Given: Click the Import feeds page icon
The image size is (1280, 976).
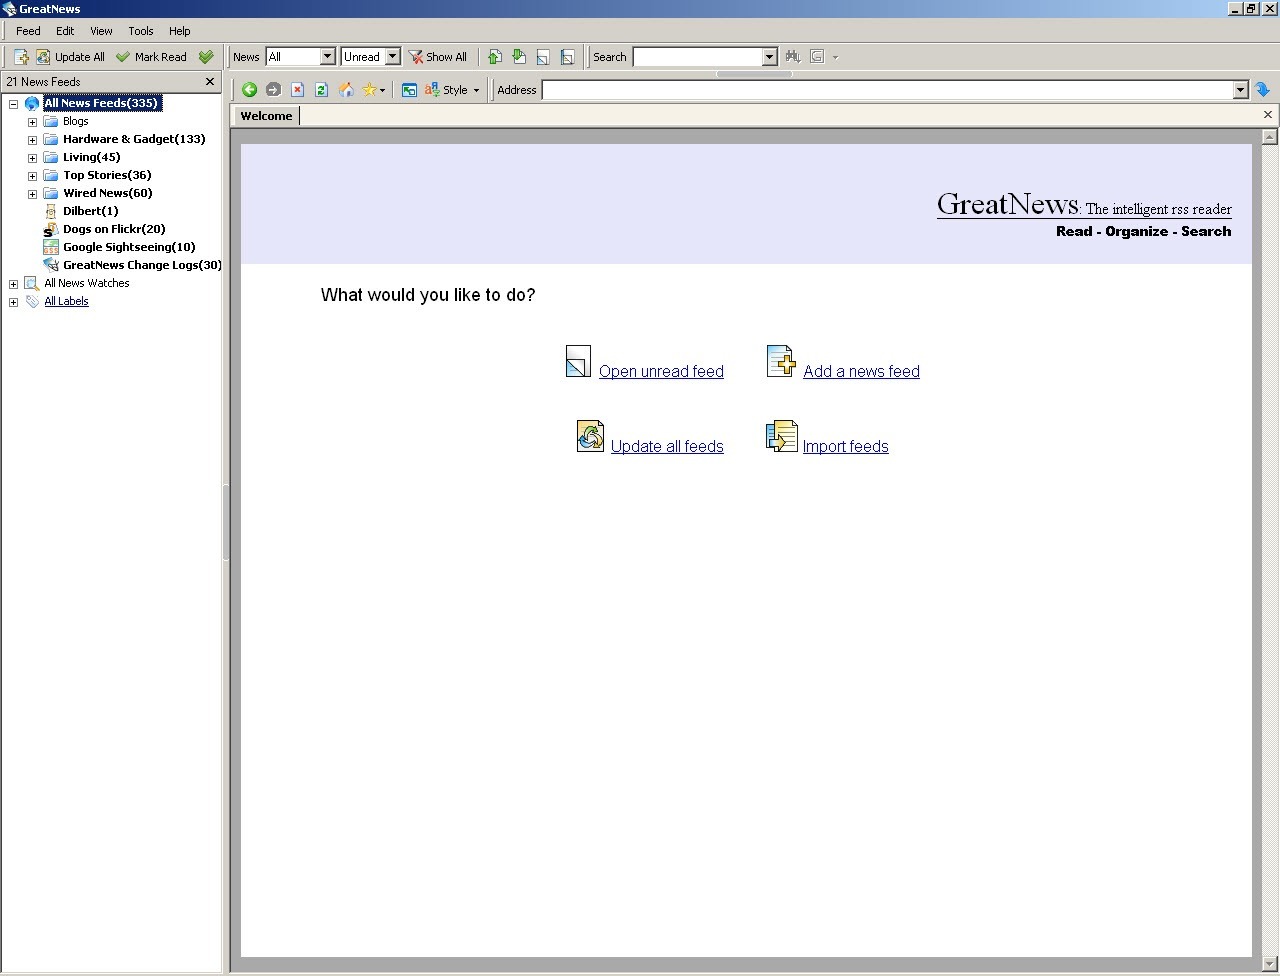Looking at the screenshot, I should pyautogui.click(x=782, y=436).
